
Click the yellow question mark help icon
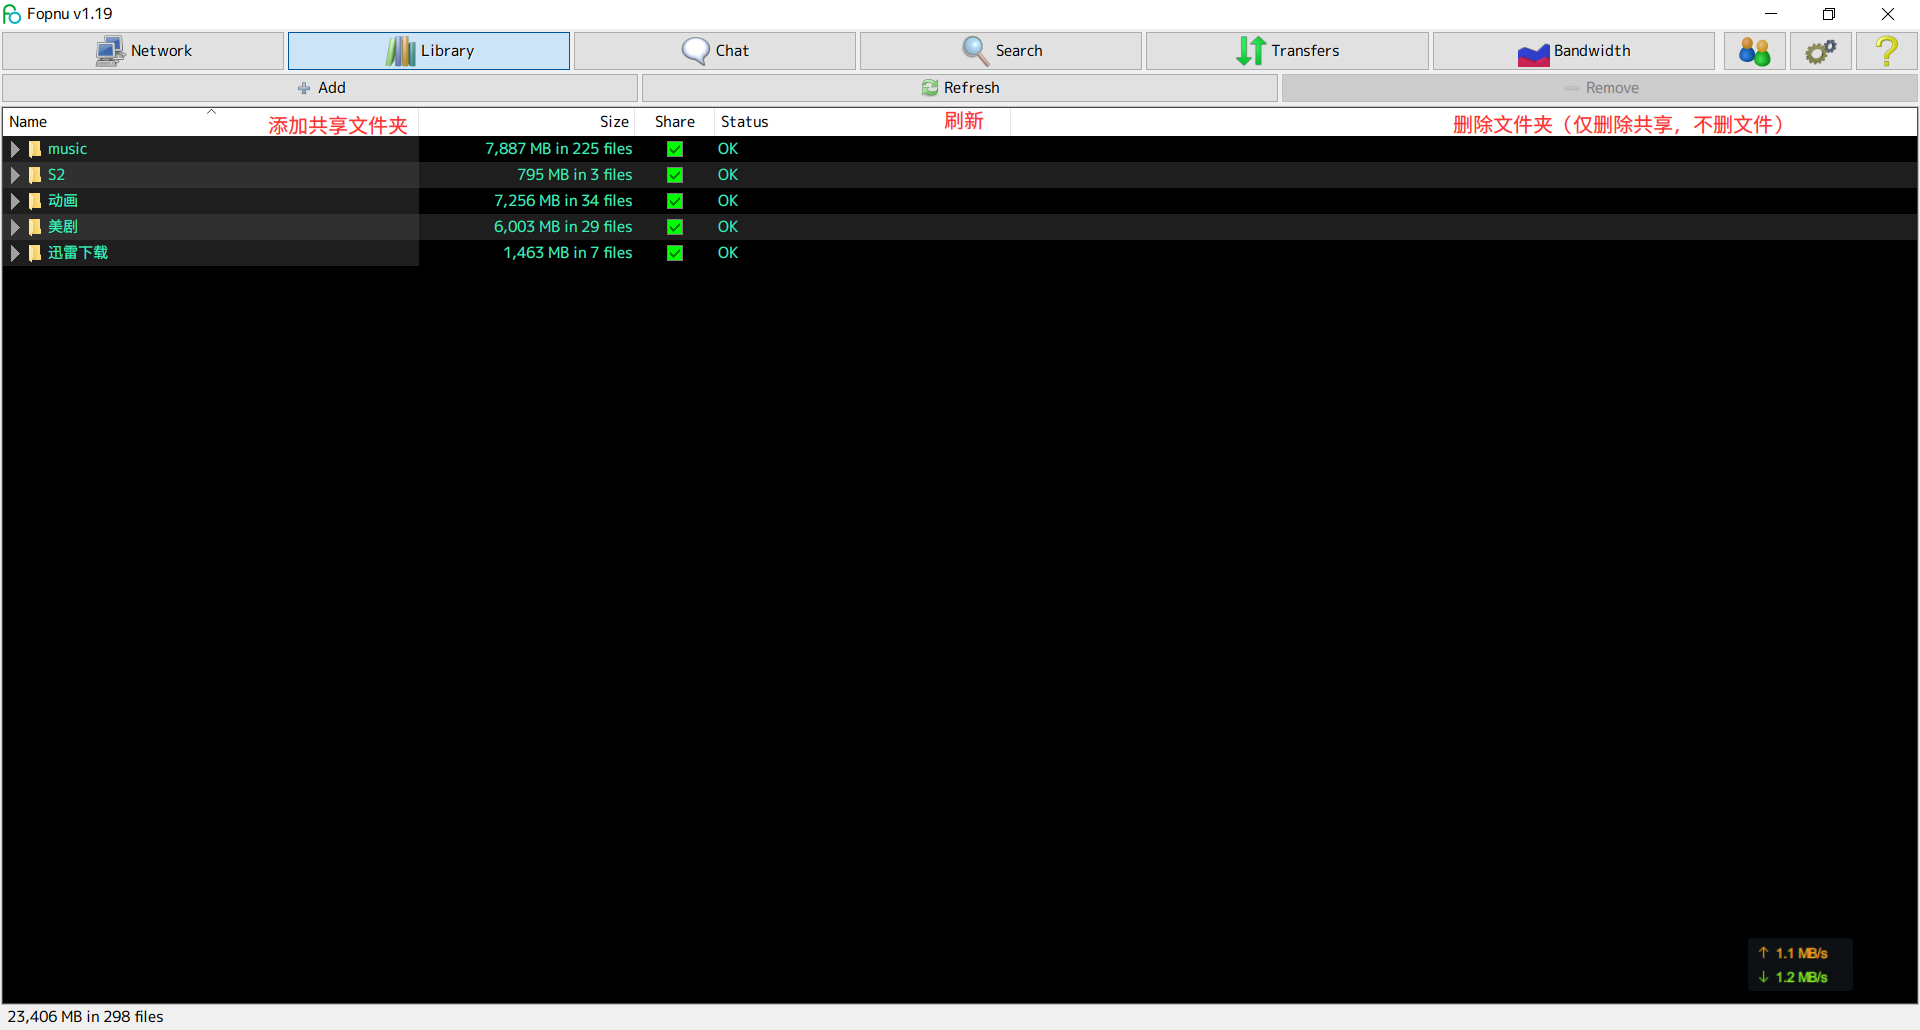(1886, 51)
